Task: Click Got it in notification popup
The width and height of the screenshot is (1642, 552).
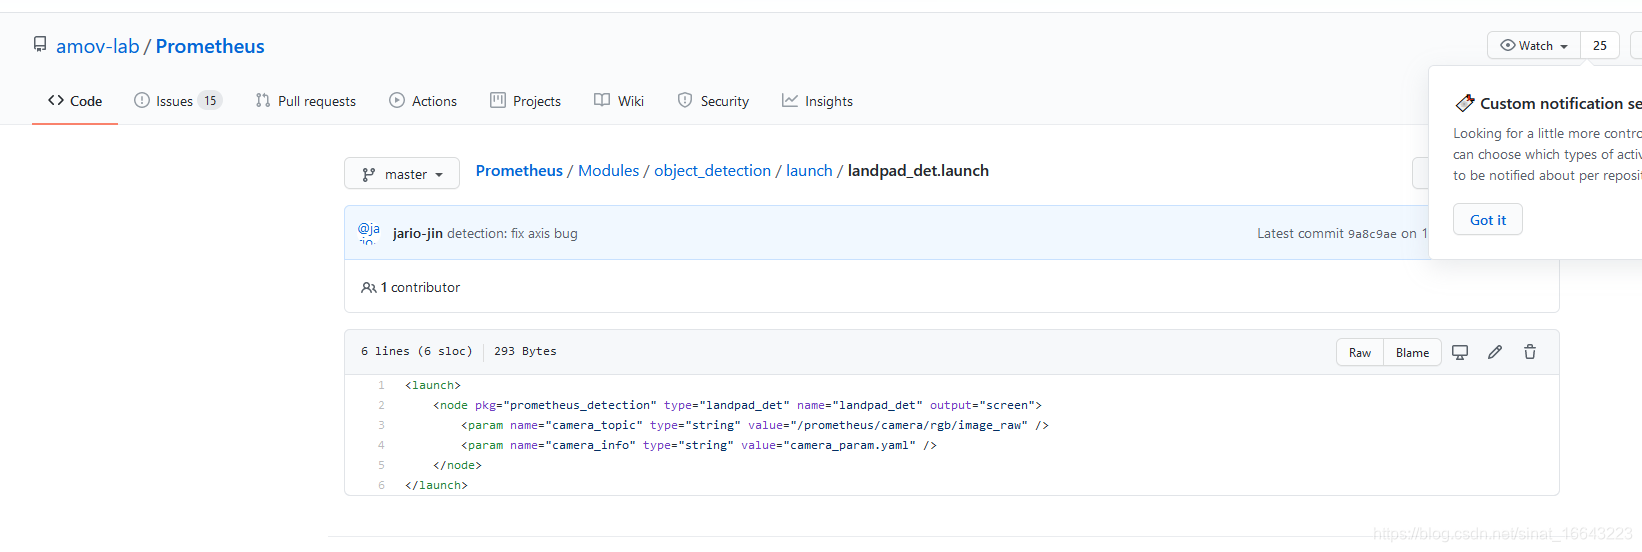Action: click(1488, 220)
